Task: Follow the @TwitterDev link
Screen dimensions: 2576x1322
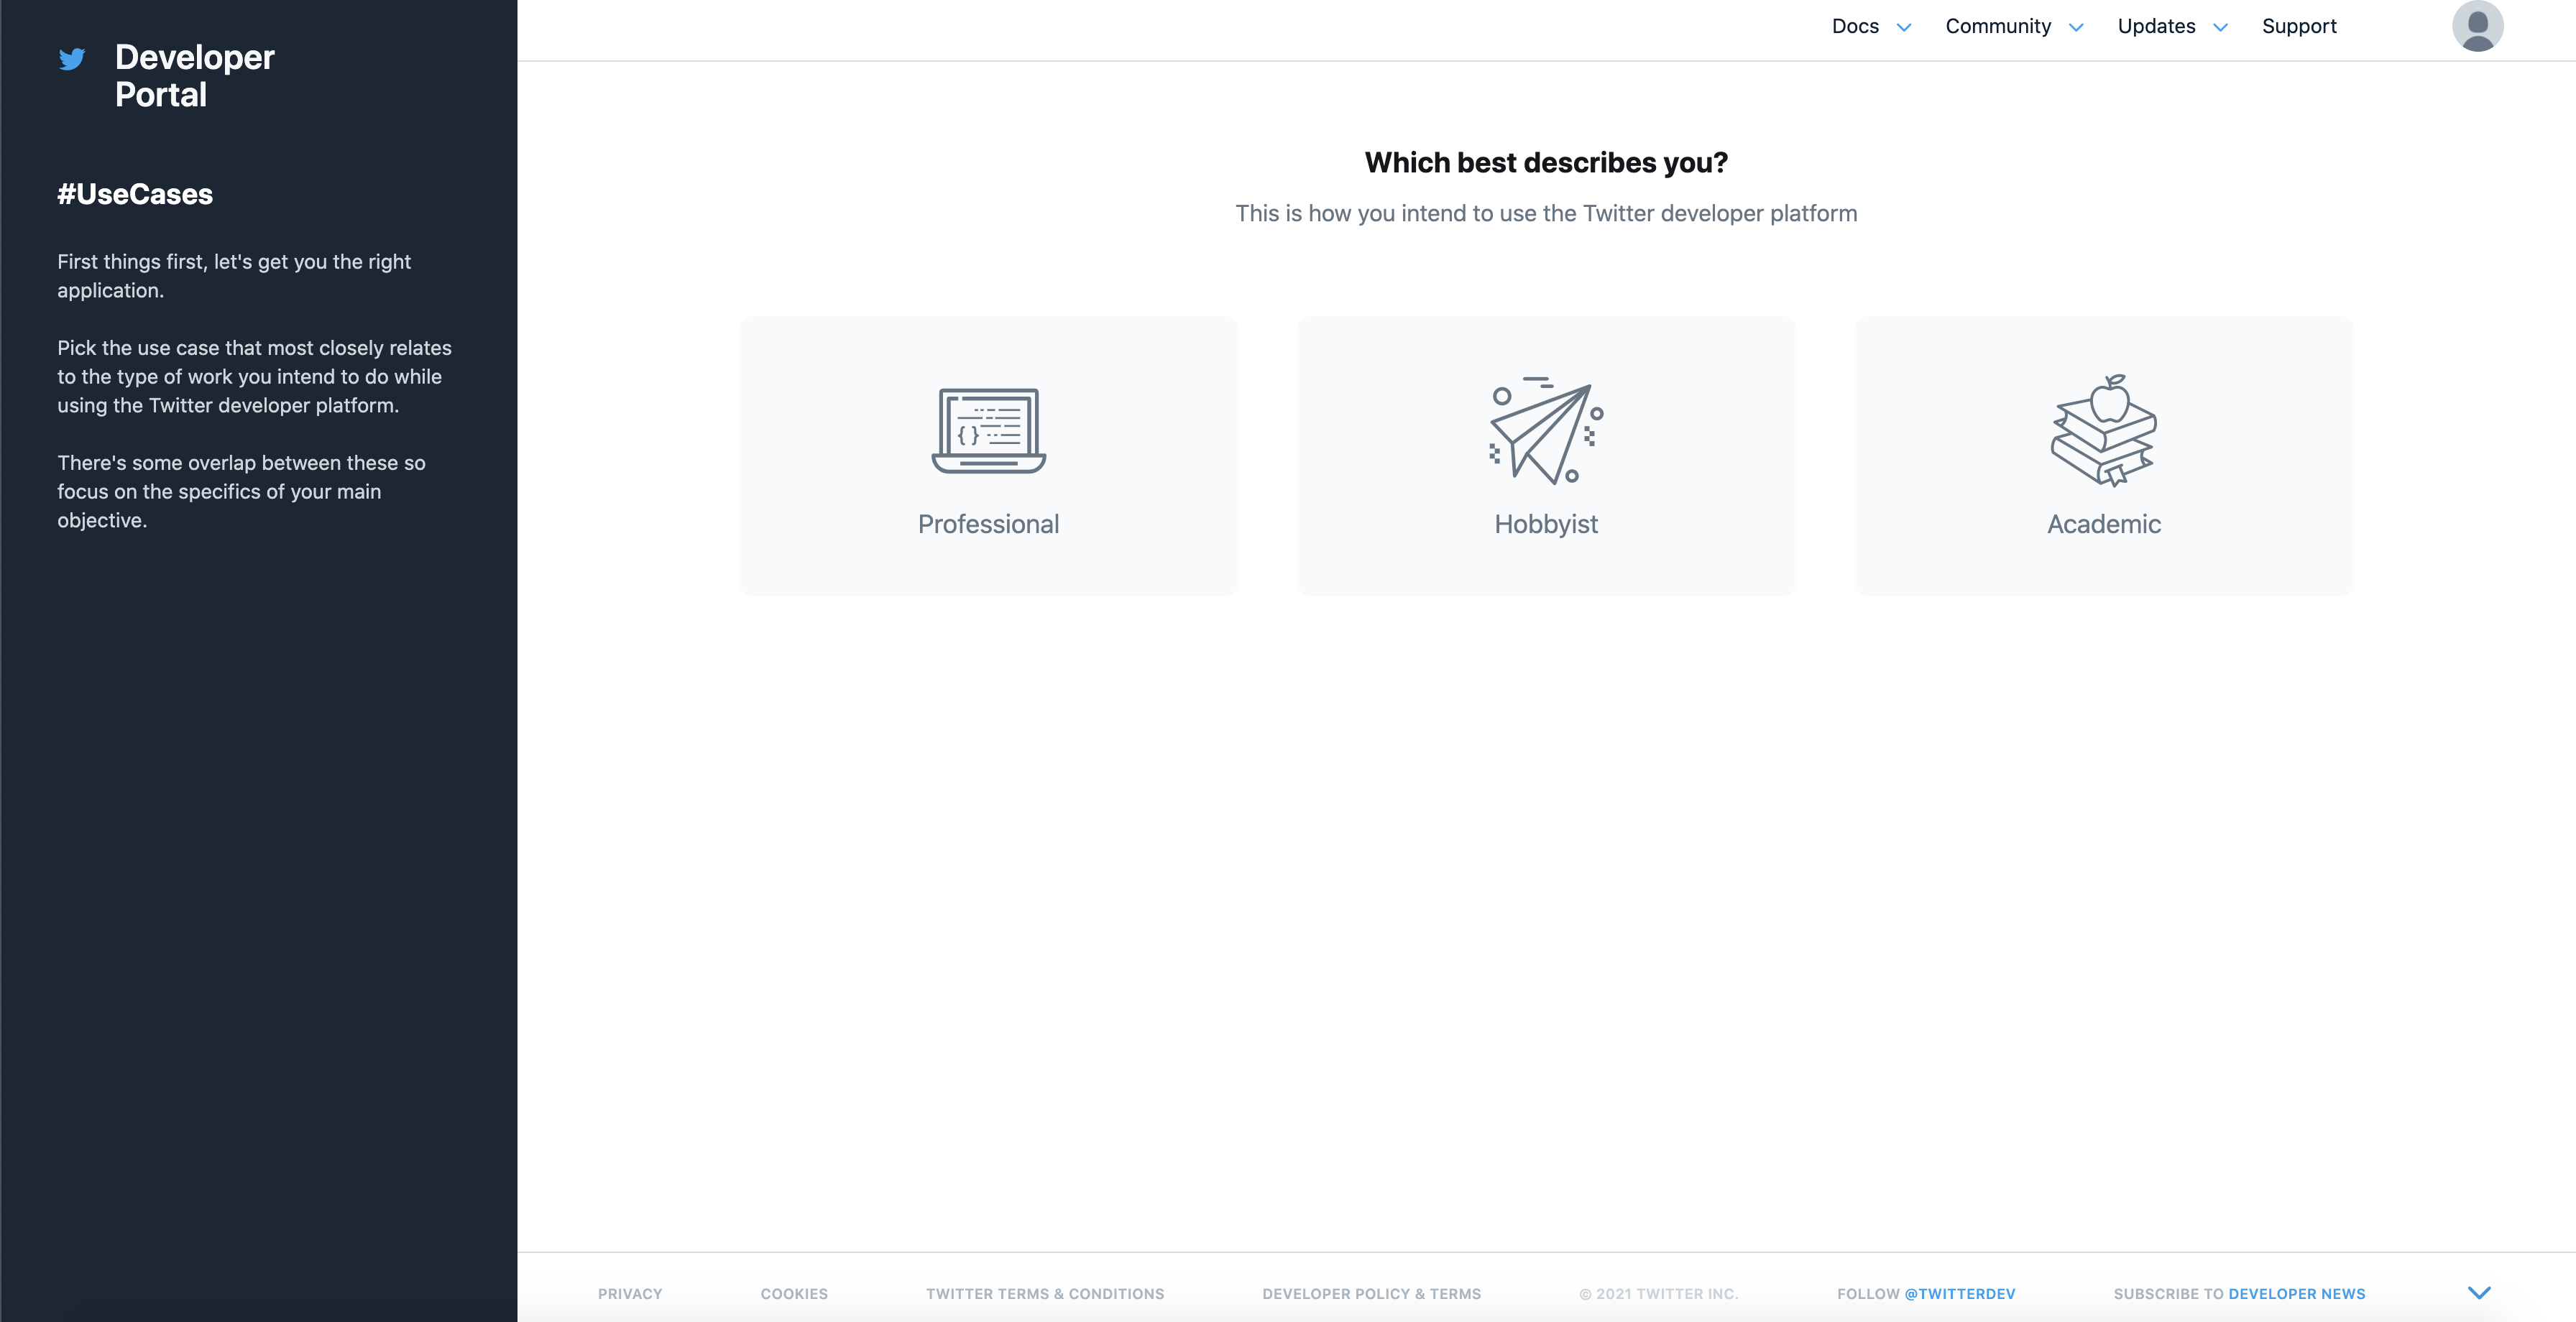Action: pyautogui.click(x=1959, y=1293)
